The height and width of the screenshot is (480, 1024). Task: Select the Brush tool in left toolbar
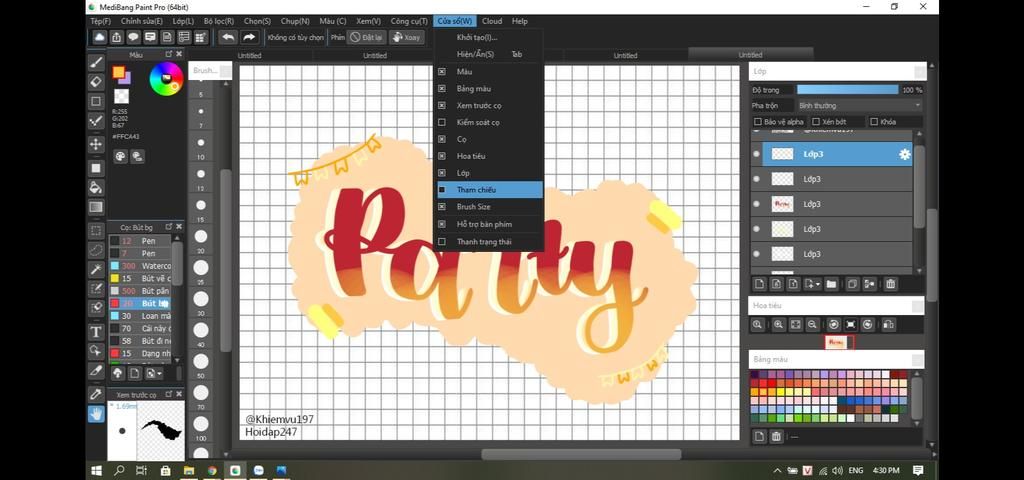pos(96,63)
